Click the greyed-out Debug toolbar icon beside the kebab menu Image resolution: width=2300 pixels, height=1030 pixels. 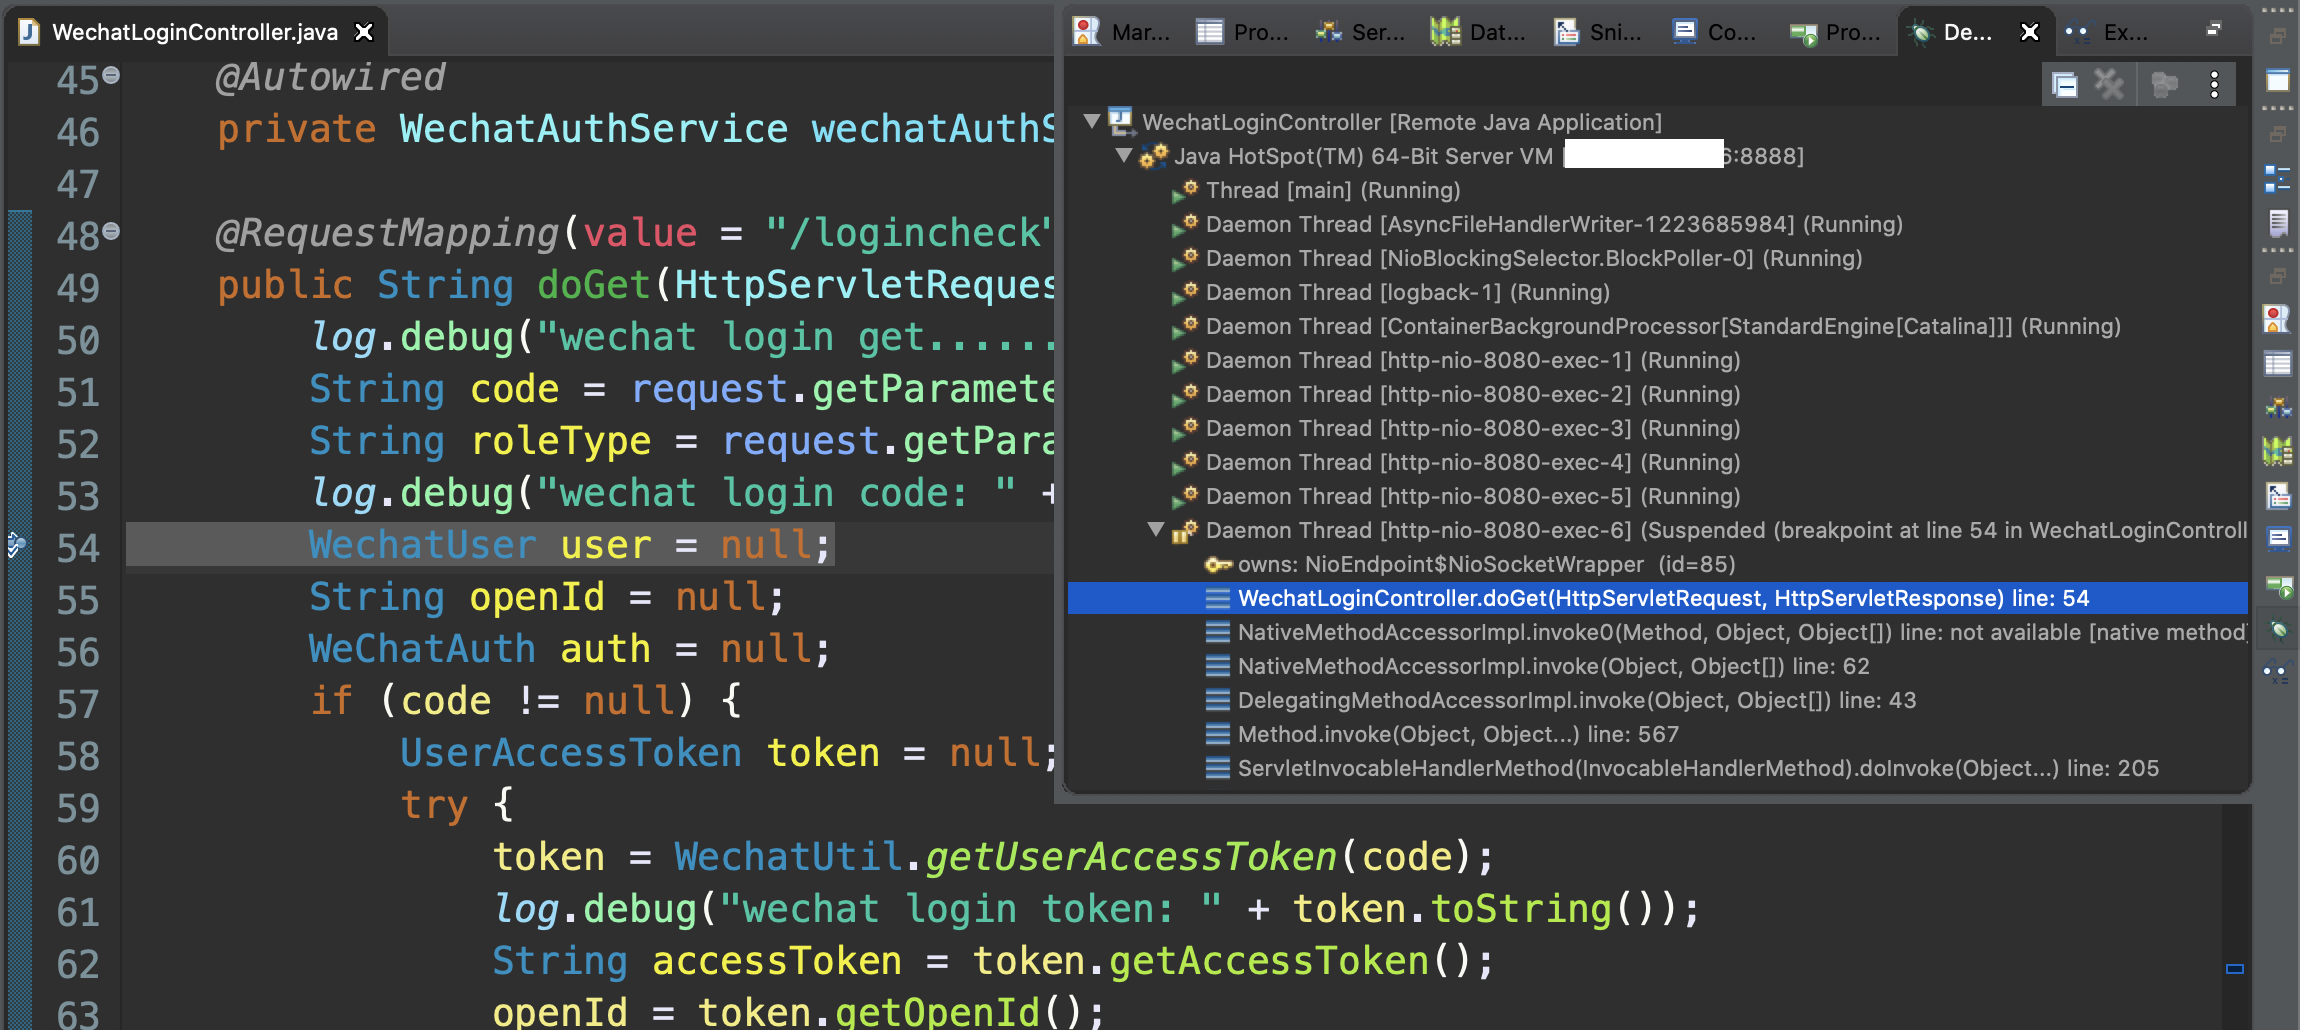click(x=2165, y=84)
